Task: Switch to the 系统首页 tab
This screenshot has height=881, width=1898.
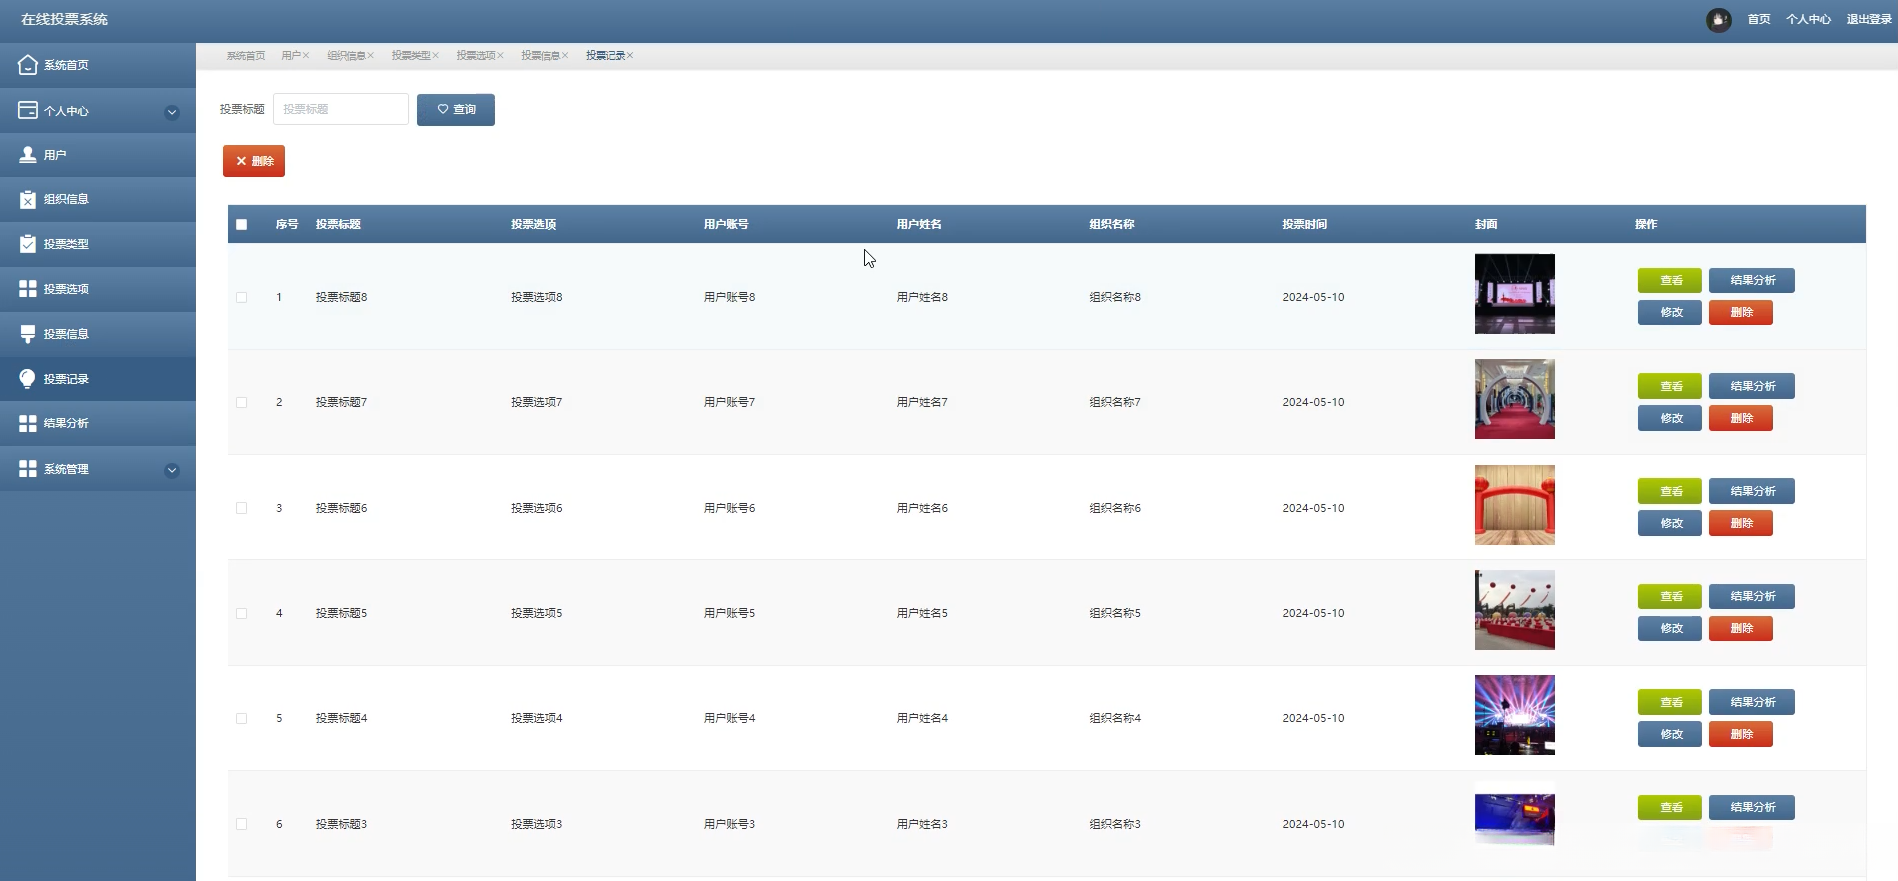Action: (x=246, y=56)
